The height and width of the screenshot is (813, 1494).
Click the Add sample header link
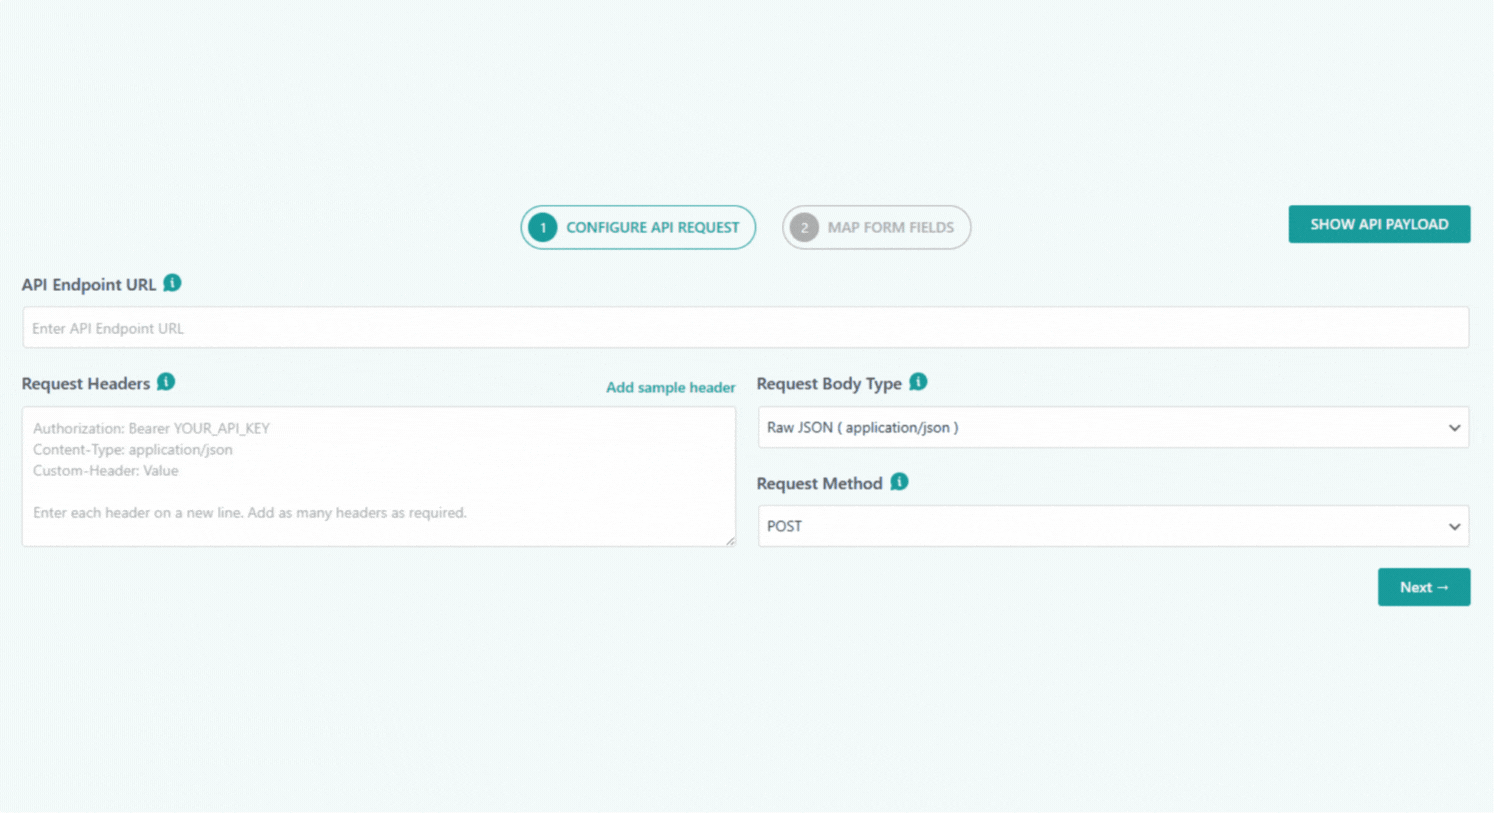pos(670,387)
